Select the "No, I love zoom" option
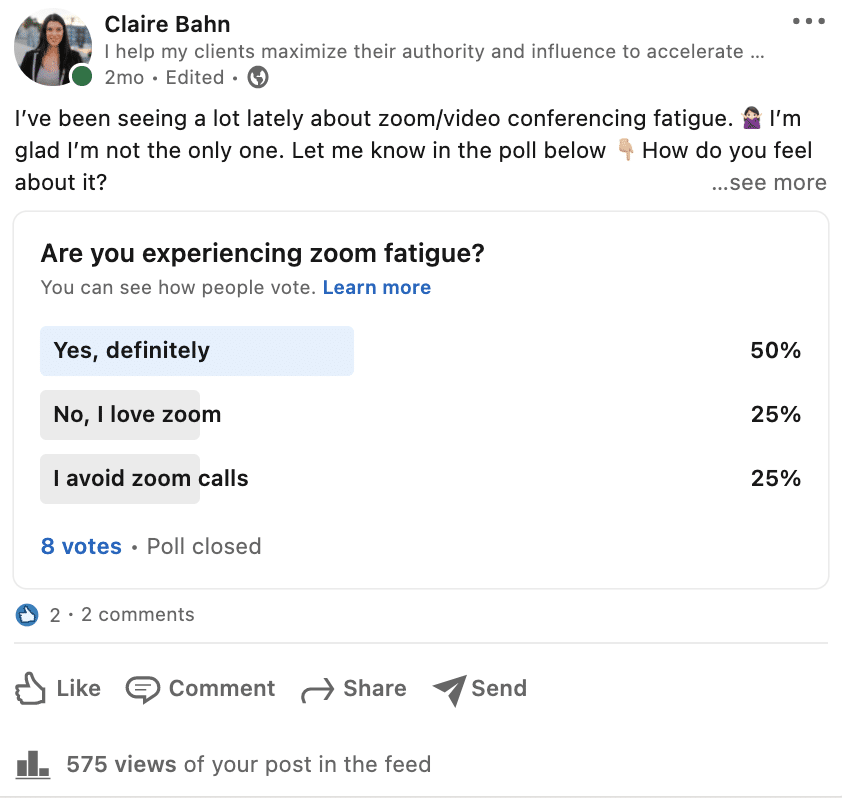 137,415
